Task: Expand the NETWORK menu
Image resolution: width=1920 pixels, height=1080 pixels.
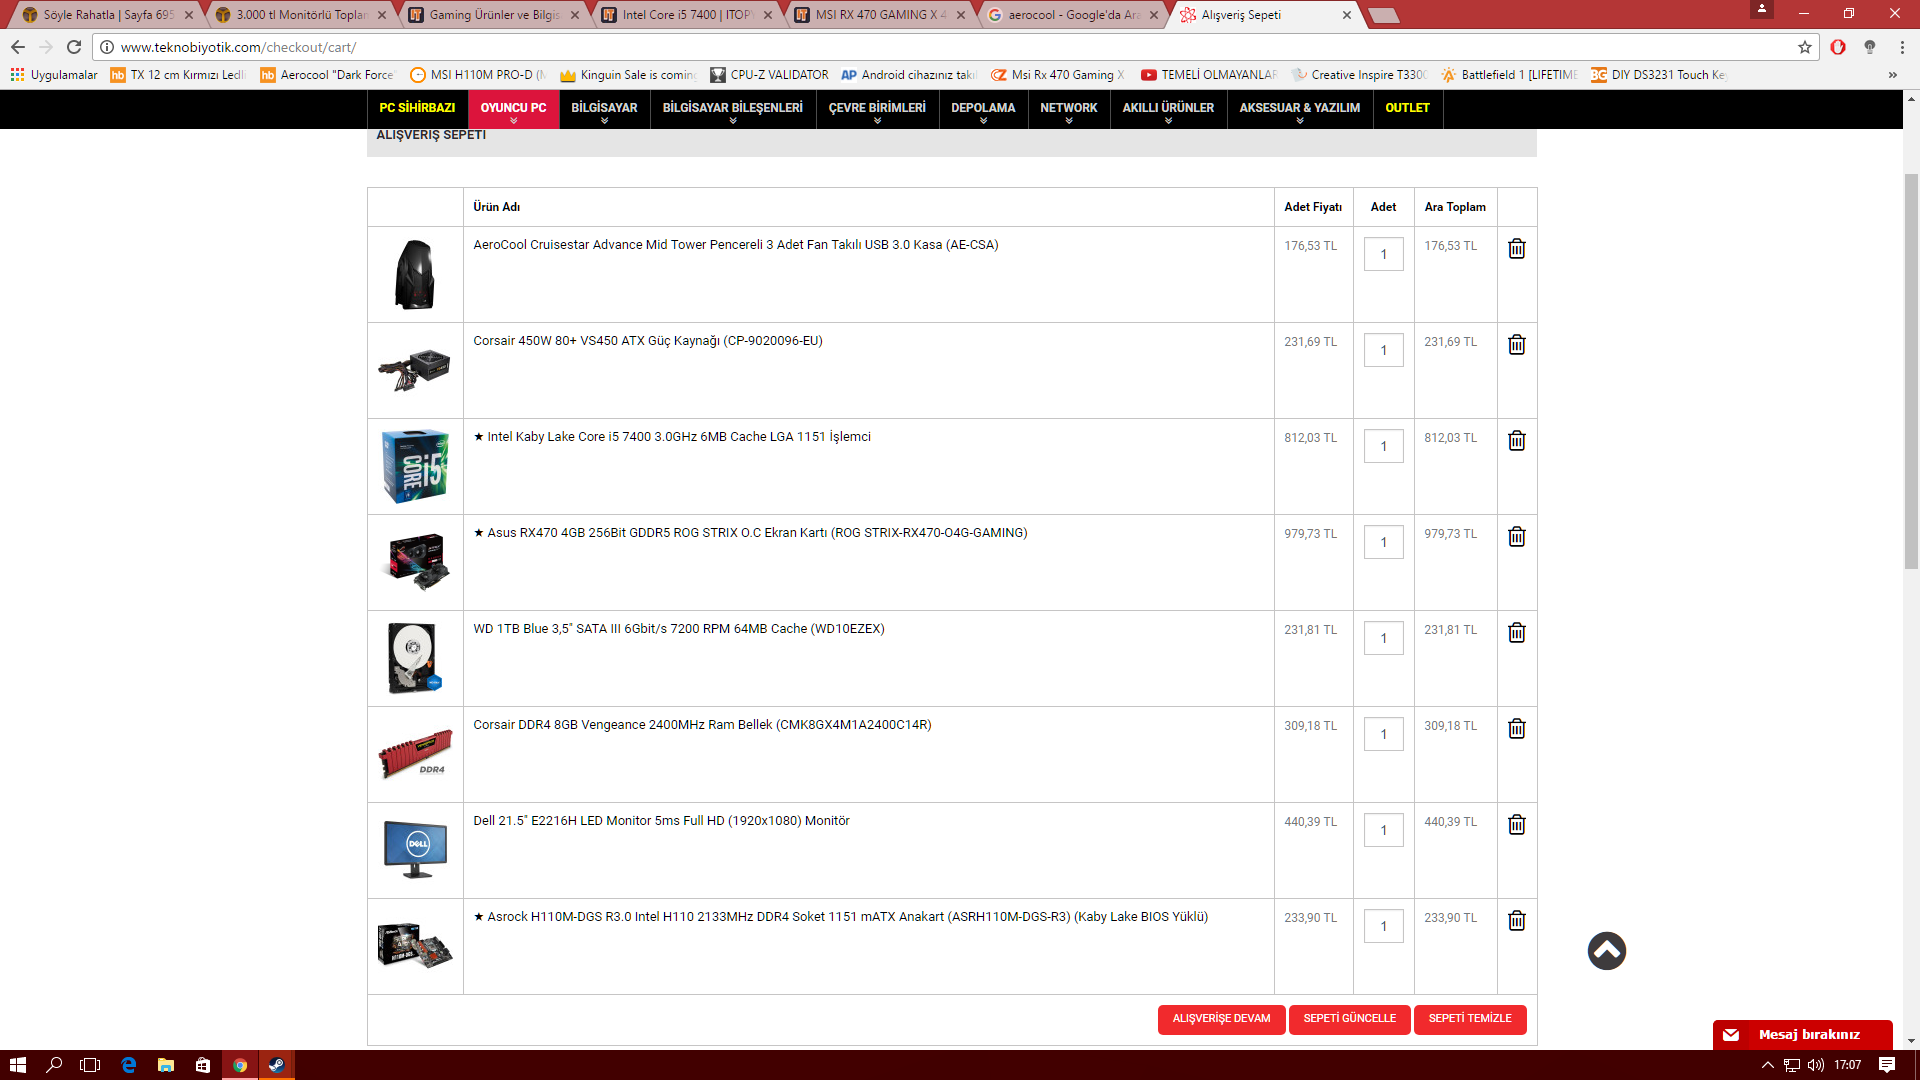Action: pos(1068,110)
